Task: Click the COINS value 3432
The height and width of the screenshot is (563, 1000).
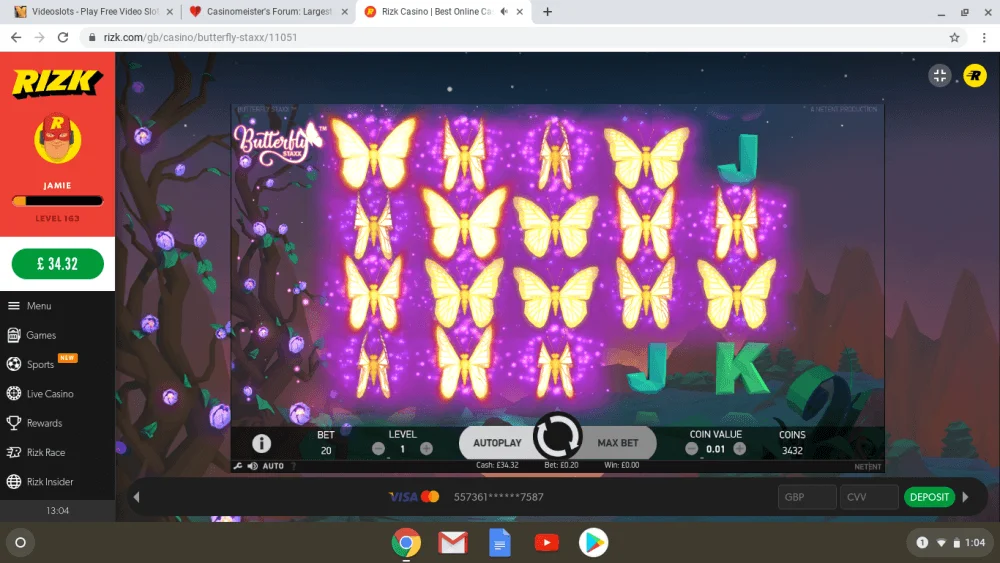Action: [792, 450]
